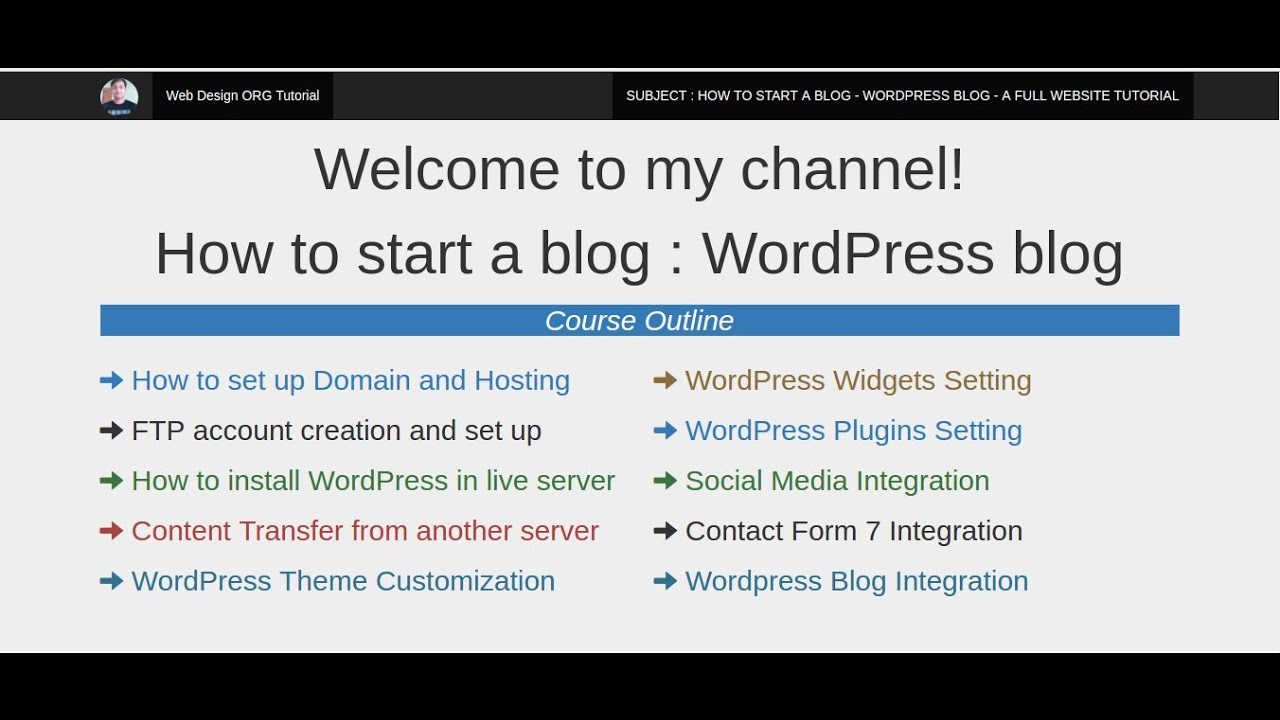Click the green arrow beside Social Media Integration

pyautogui.click(x=665, y=481)
